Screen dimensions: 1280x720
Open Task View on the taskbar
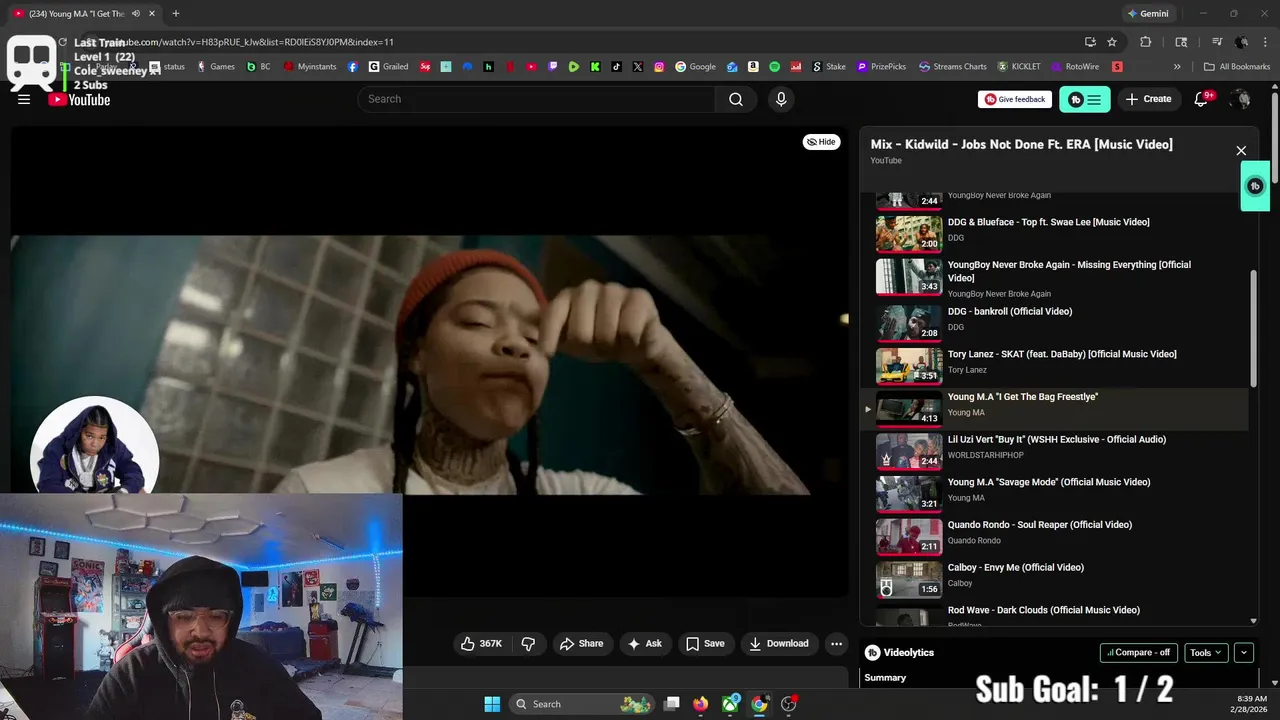click(672, 704)
